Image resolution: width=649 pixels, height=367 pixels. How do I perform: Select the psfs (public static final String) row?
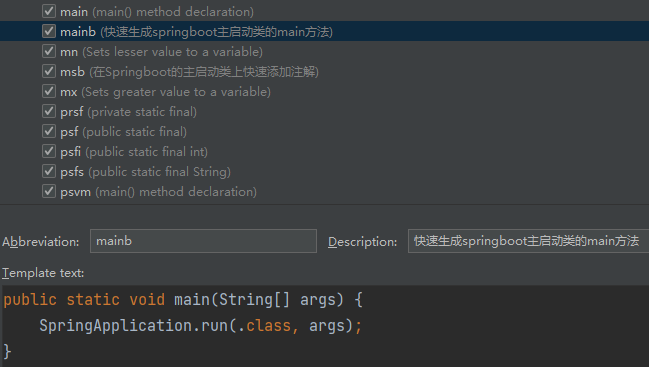click(x=324, y=171)
